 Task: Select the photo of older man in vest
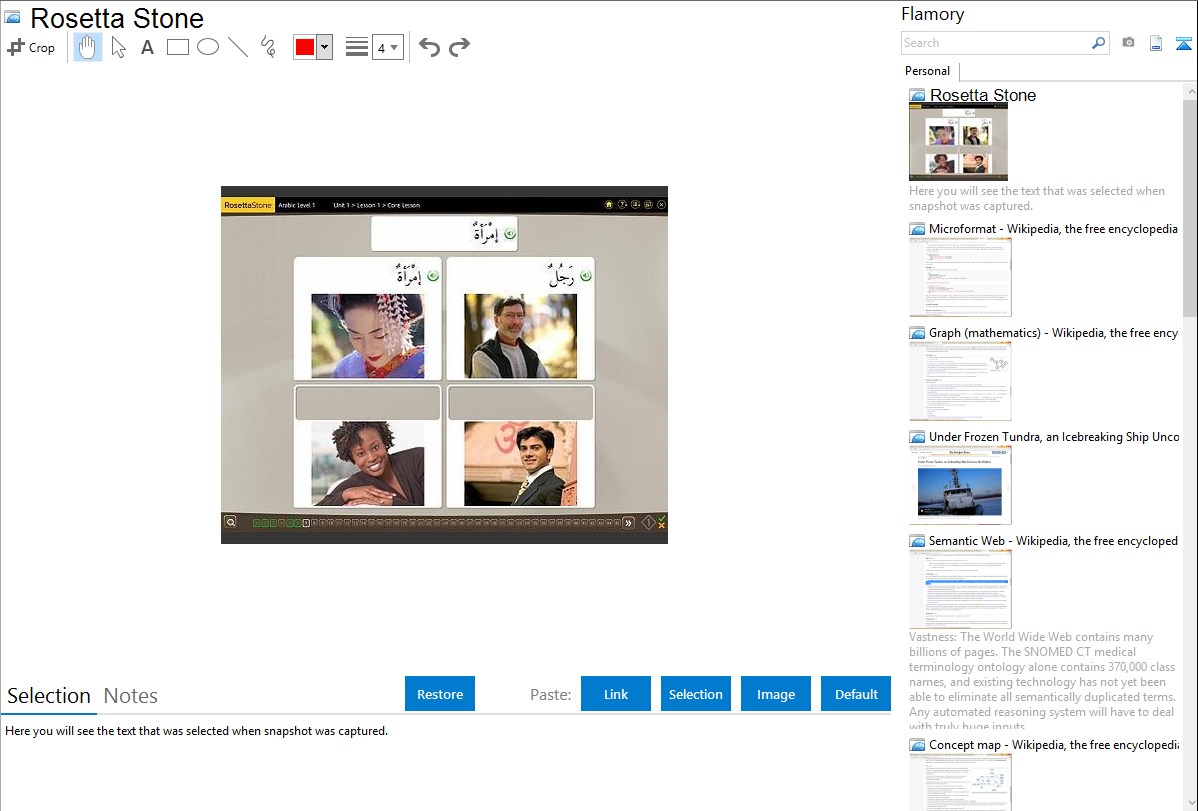pyautogui.click(x=520, y=336)
